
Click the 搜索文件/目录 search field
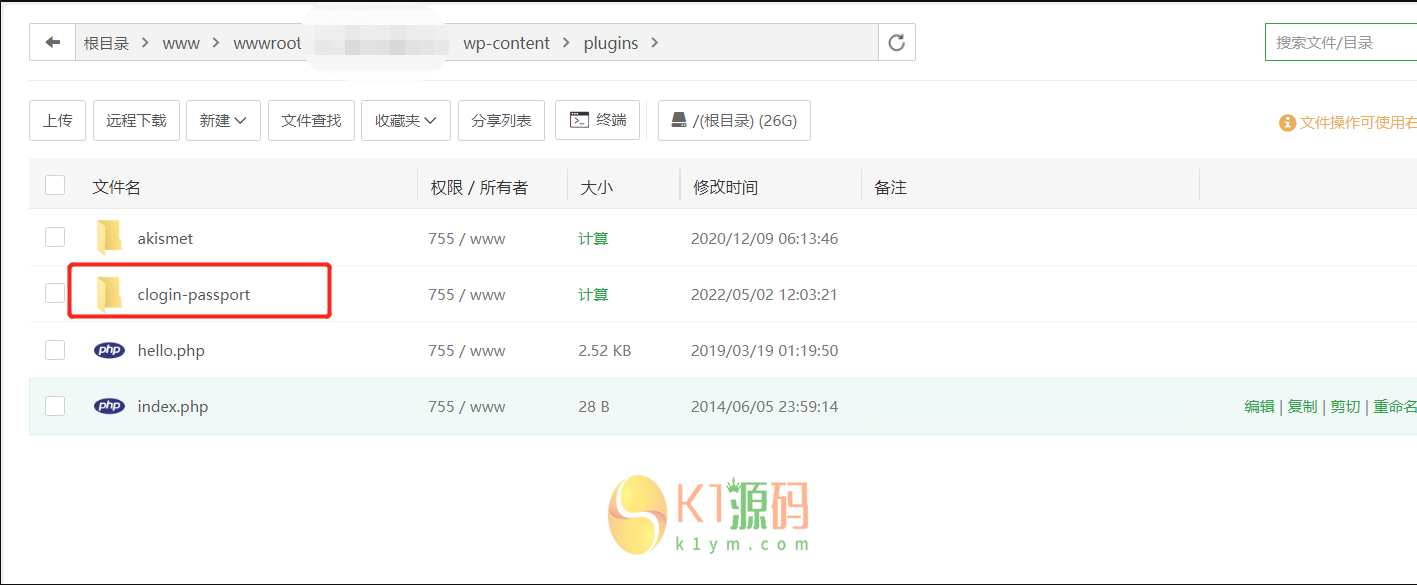(x=1341, y=43)
